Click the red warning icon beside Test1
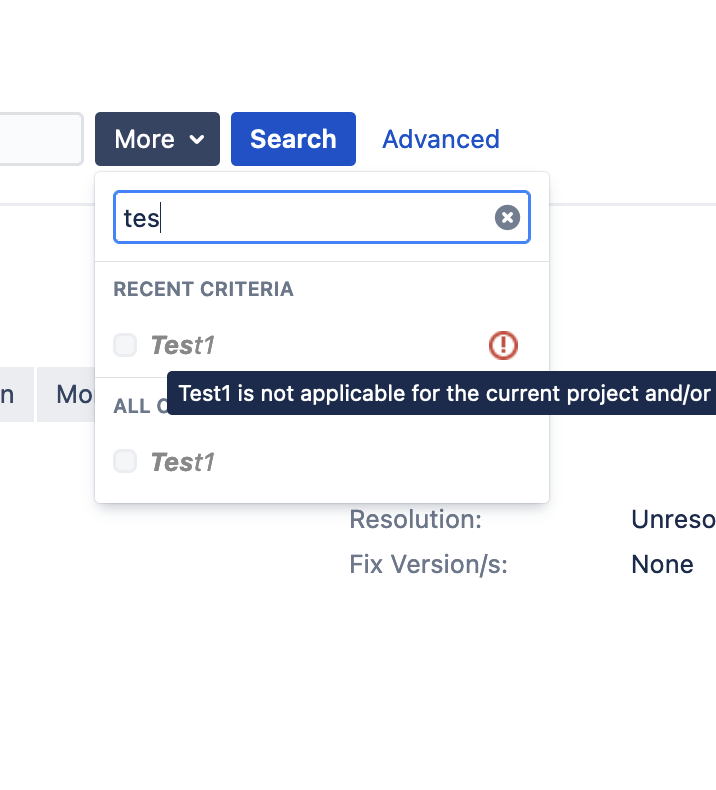Screen dimensions: 716x790 (x=503, y=346)
